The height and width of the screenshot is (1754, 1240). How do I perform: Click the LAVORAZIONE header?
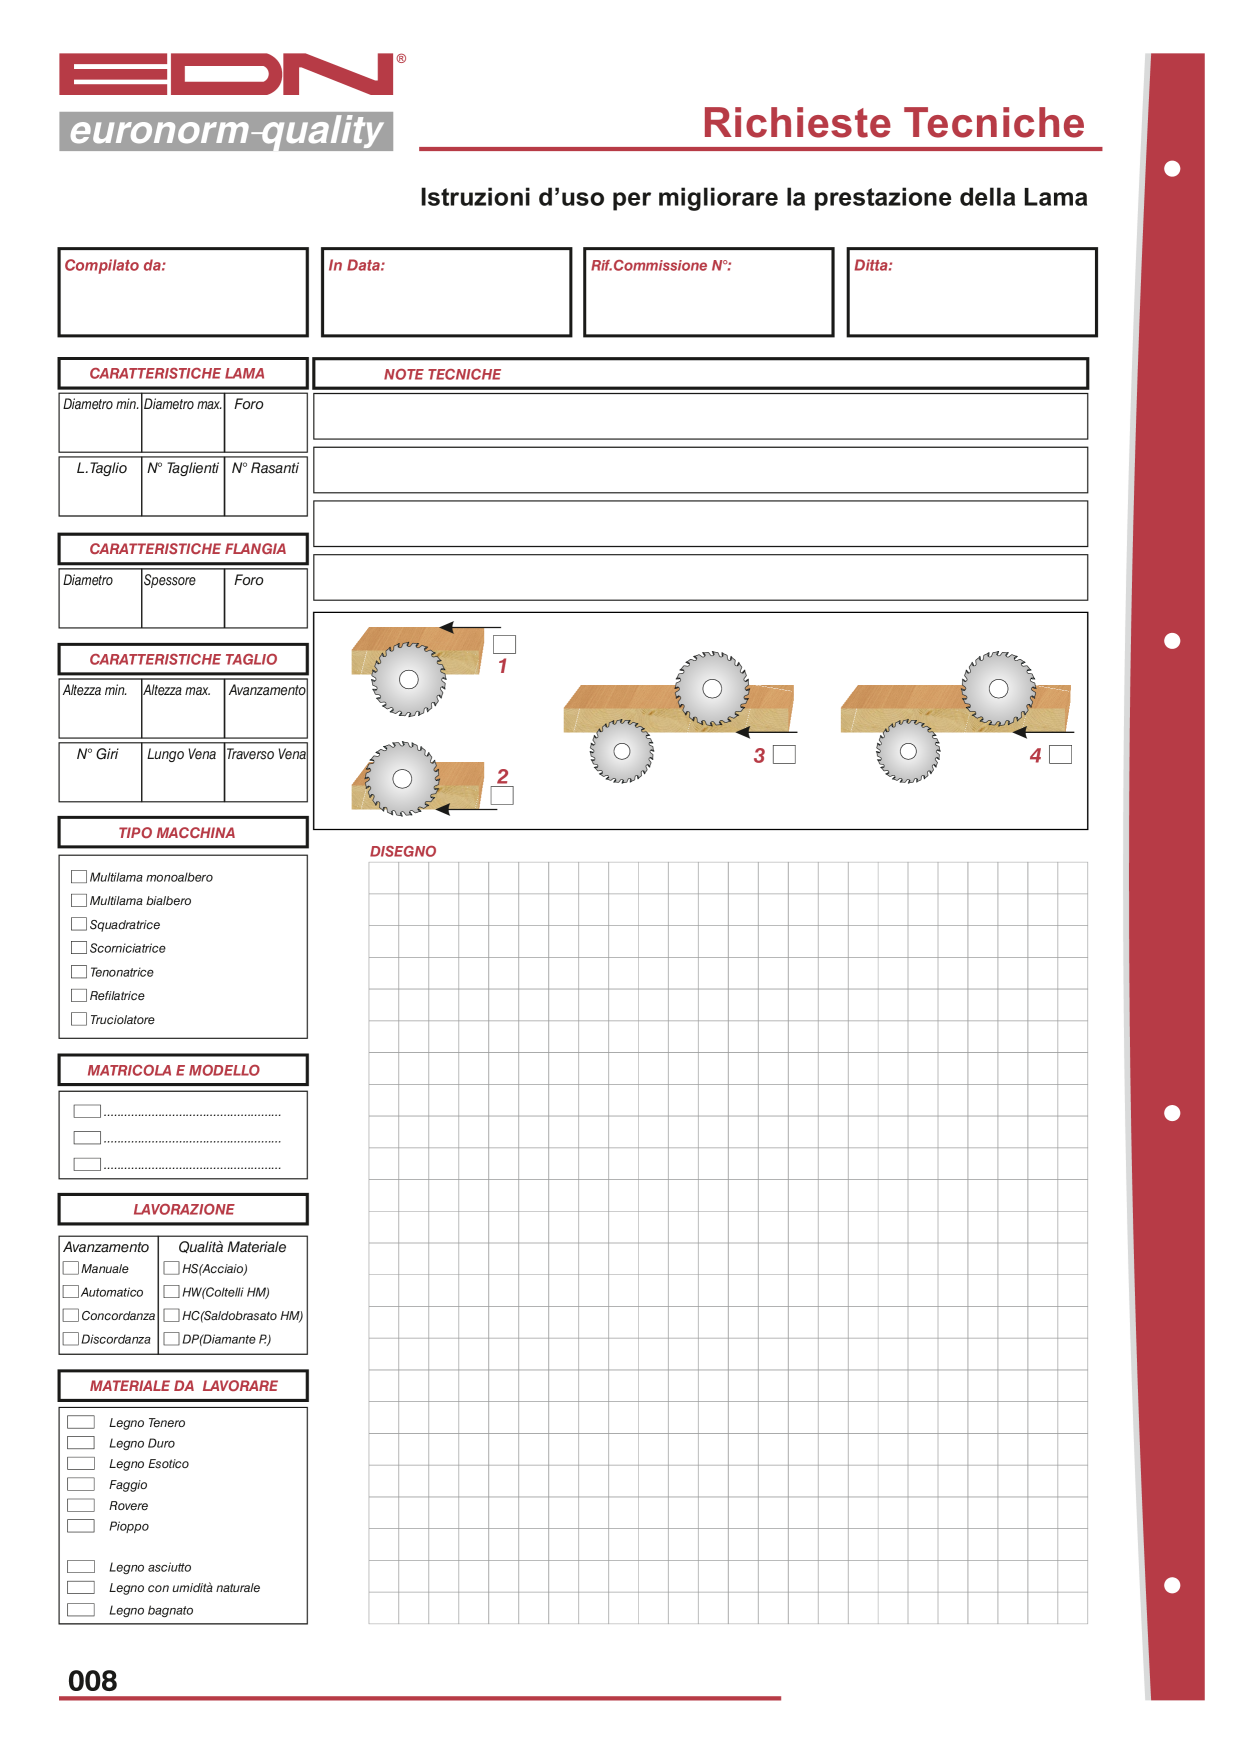(183, 1209)
